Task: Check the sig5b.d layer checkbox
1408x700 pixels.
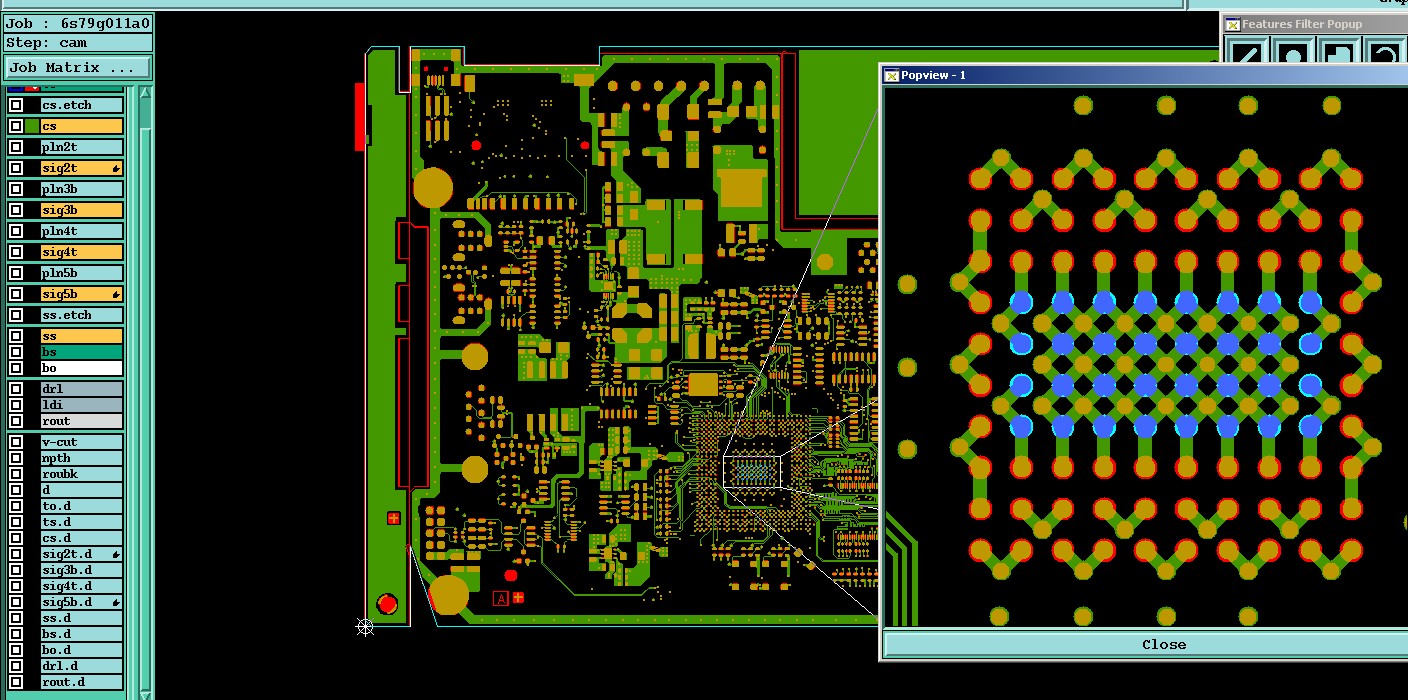Action: (x=16, y=602)
